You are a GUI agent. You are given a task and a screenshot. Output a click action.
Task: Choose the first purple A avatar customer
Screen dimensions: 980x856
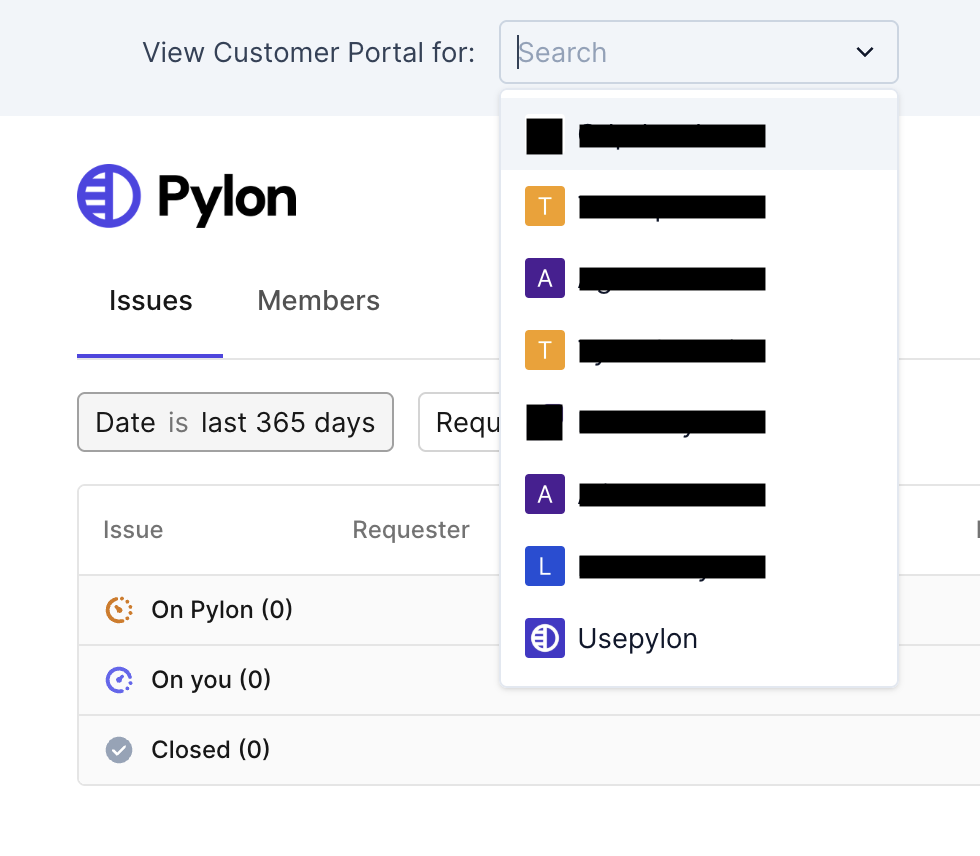645,278
